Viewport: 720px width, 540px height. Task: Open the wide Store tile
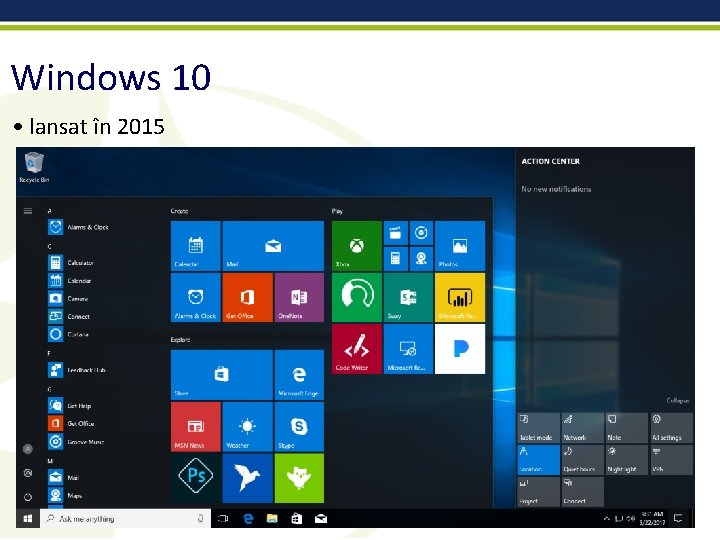[222, 375]
